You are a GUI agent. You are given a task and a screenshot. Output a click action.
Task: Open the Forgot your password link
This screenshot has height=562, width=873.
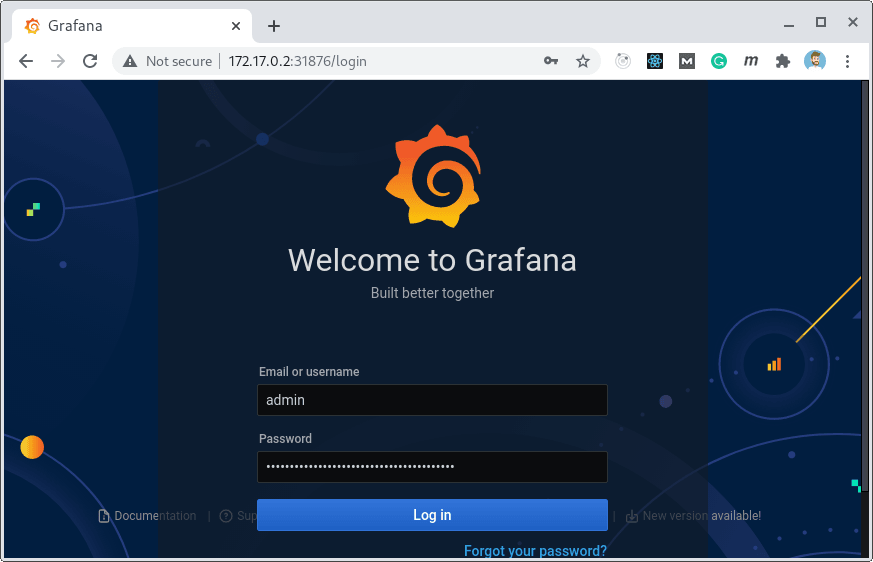[535, 551]
